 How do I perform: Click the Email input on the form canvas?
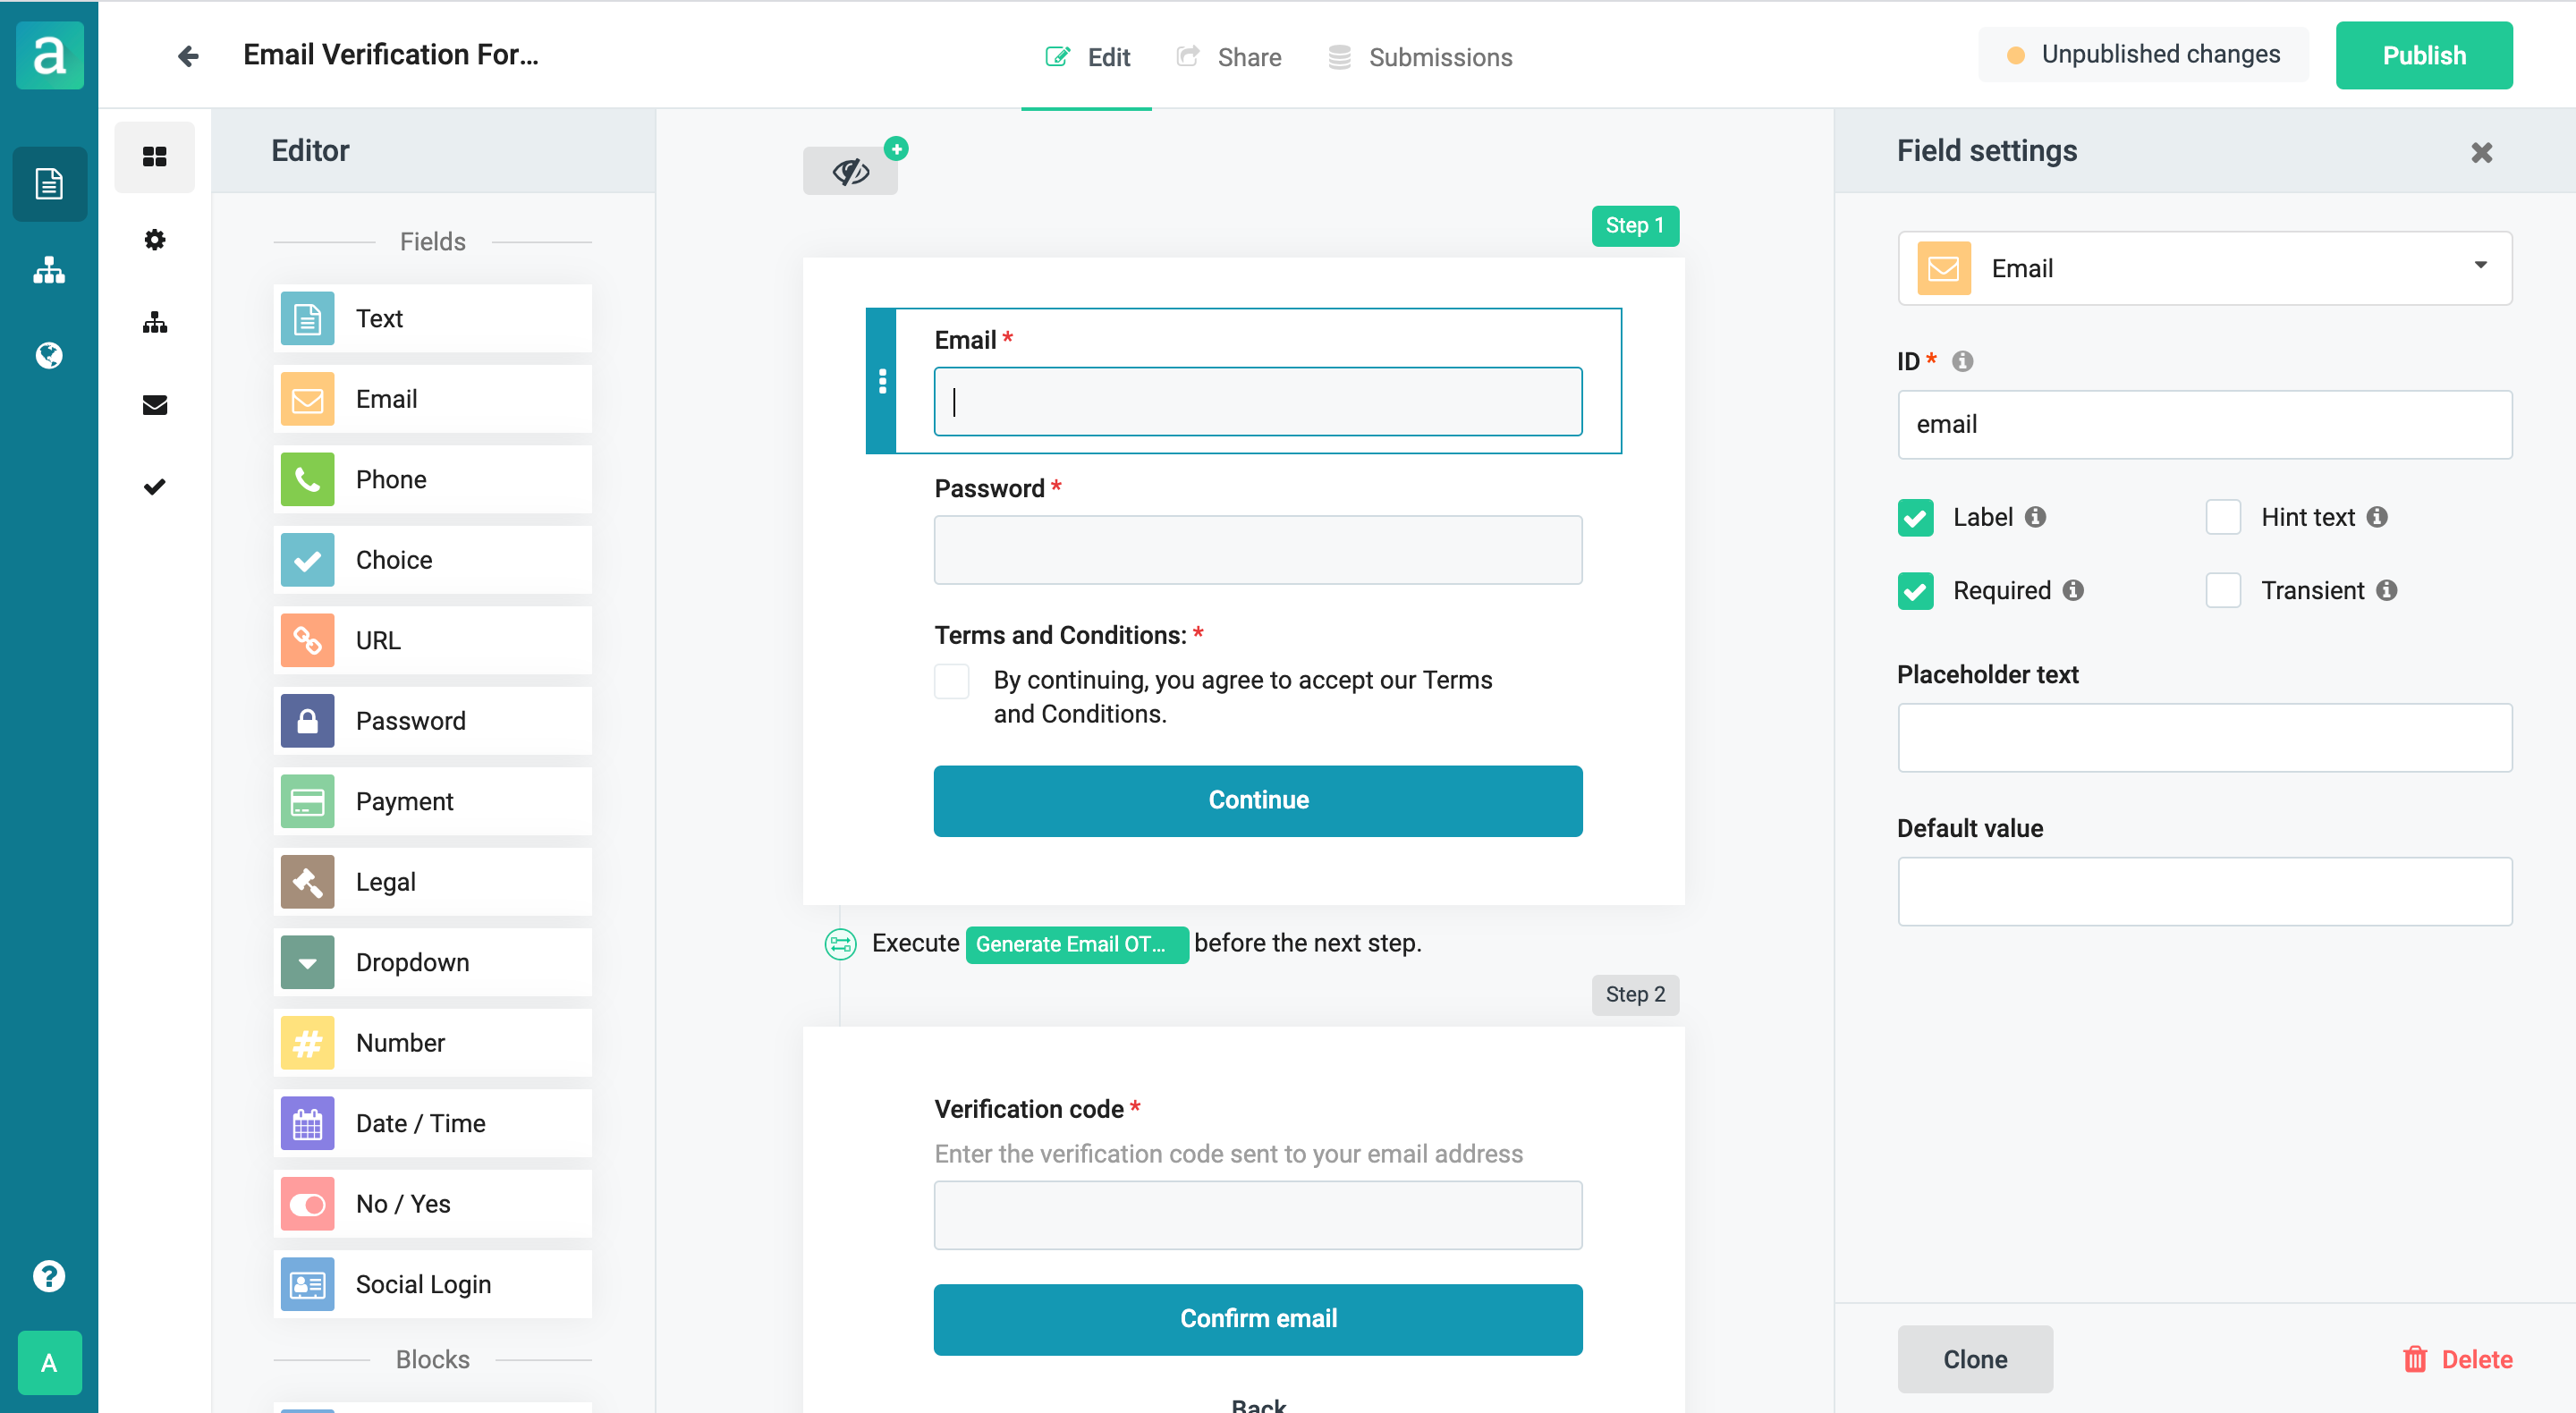pos(1258,402)
